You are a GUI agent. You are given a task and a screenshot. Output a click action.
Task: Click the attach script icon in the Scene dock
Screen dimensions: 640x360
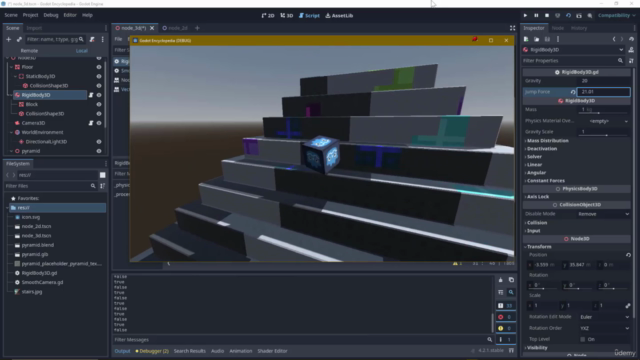[92, 39]
